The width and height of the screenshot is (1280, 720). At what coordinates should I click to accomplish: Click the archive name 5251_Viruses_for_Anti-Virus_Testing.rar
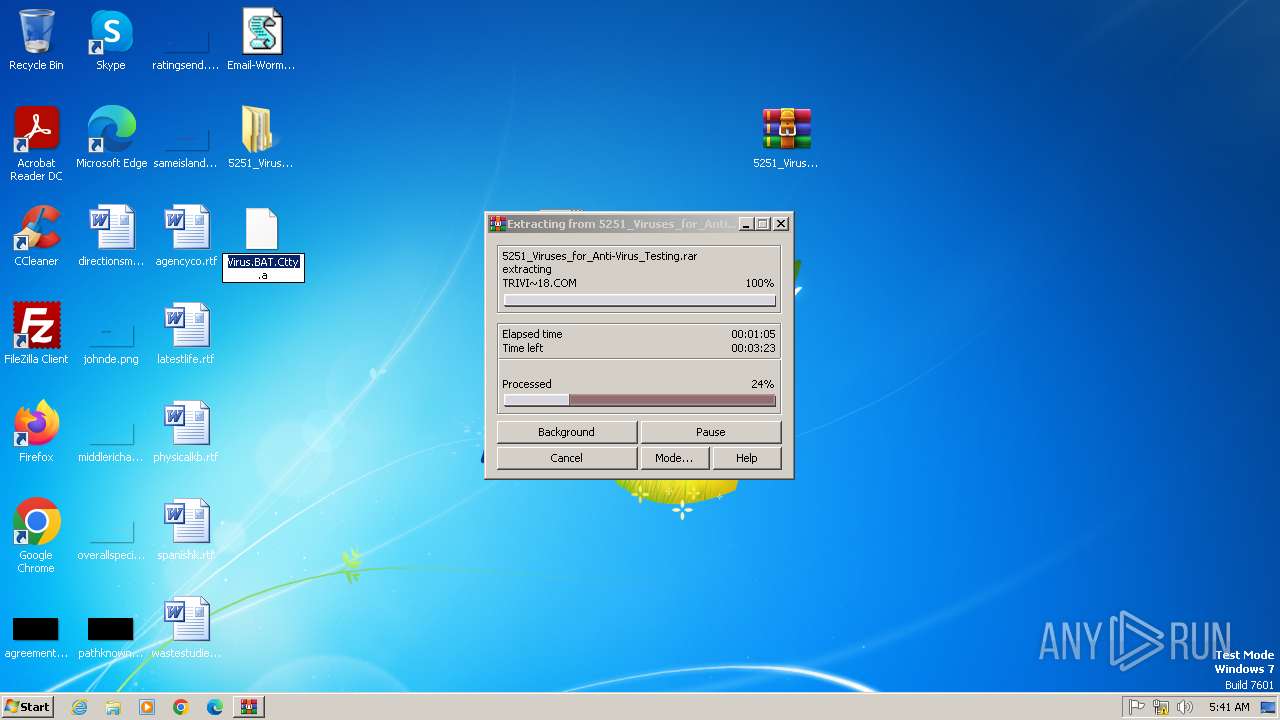click(600, 256)
